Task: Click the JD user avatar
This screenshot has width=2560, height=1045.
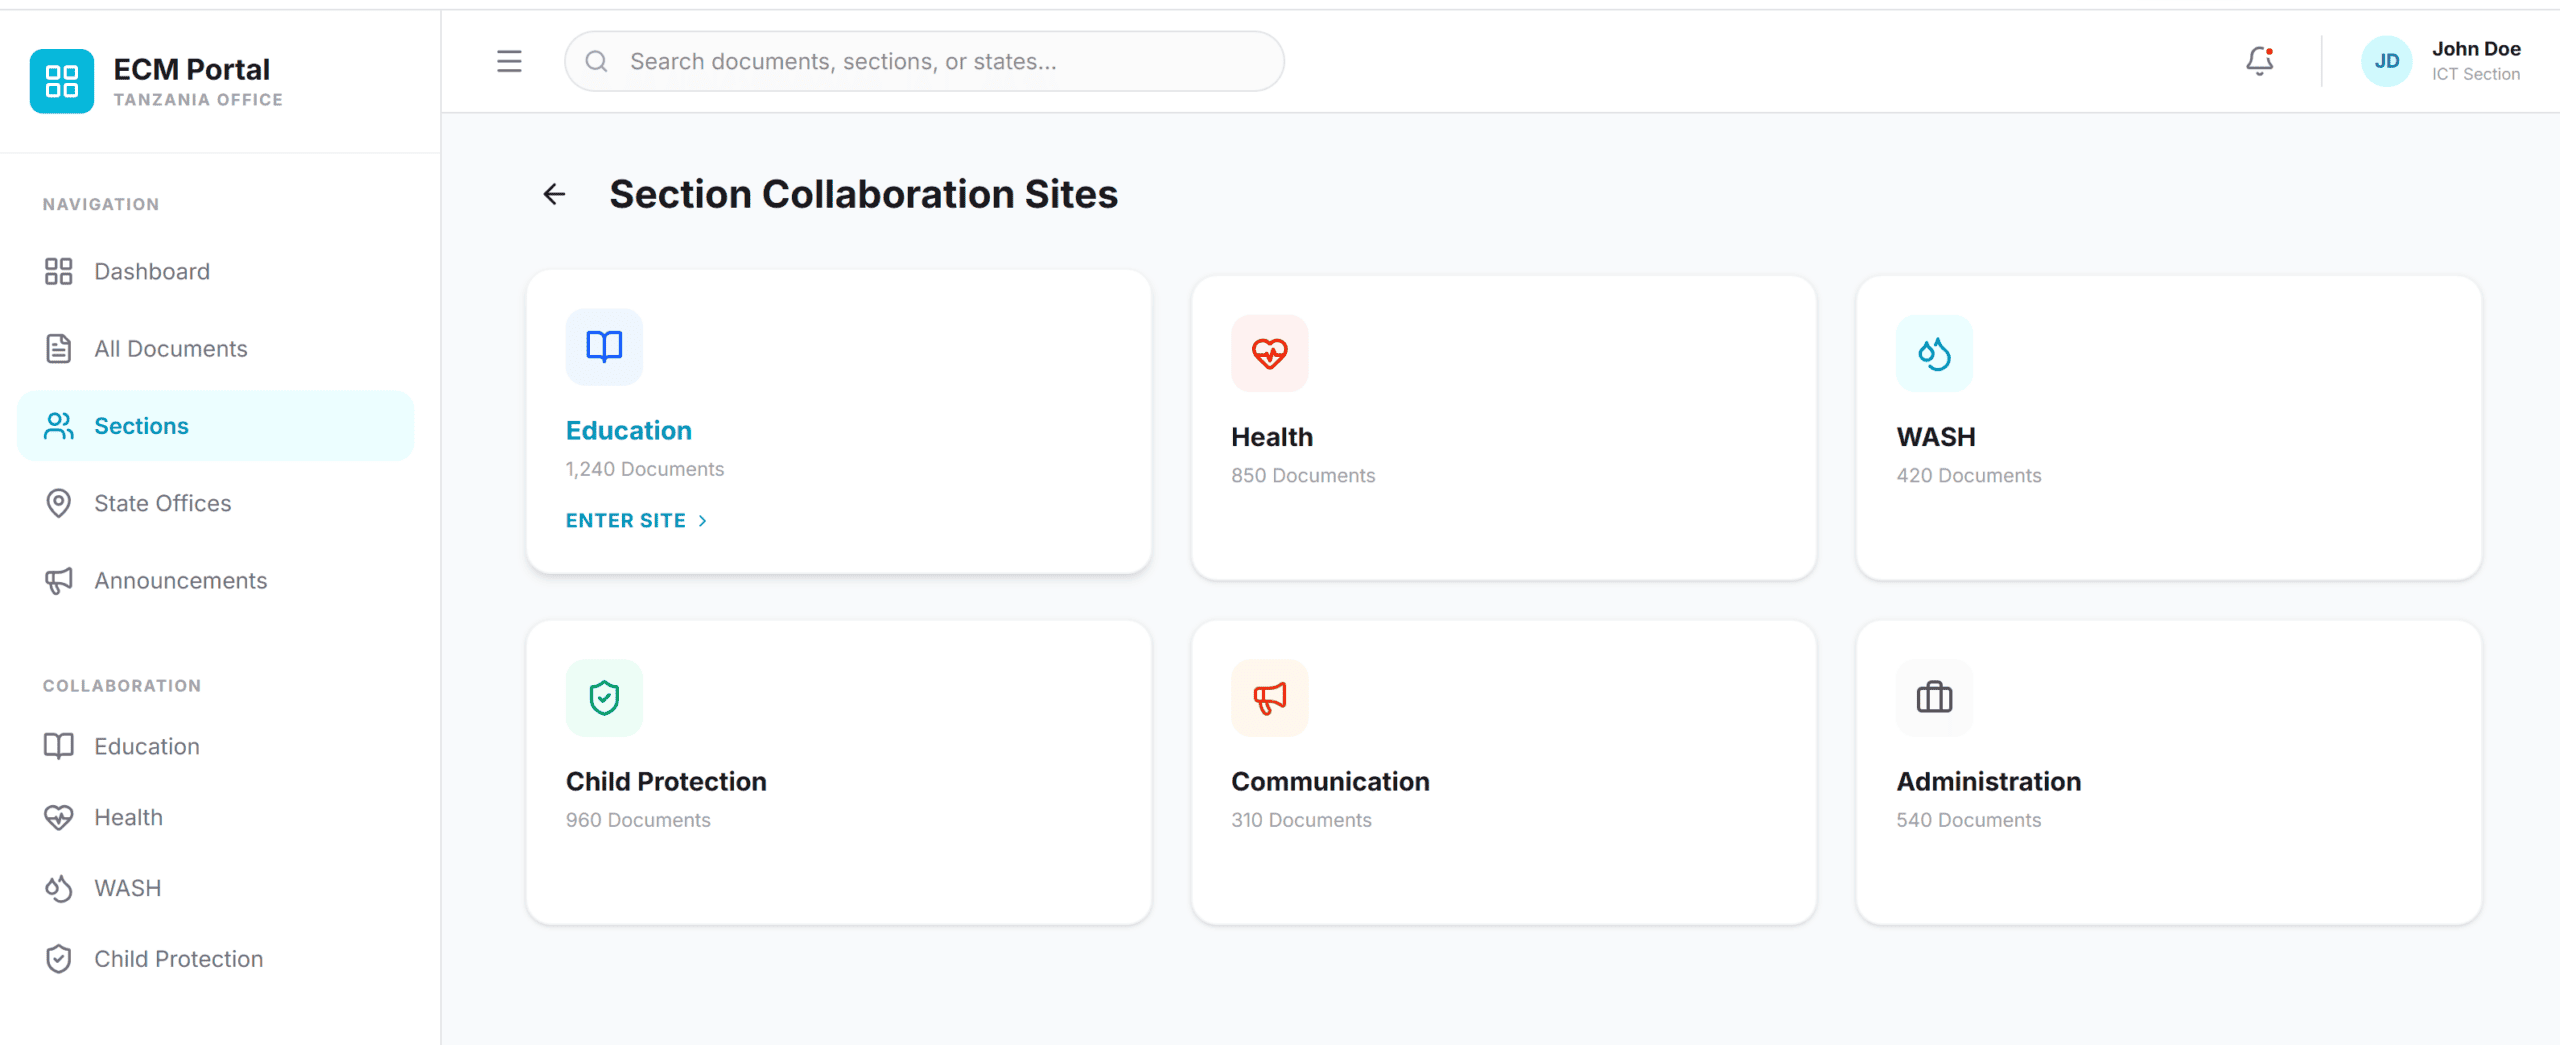Action: (2386, 62)
